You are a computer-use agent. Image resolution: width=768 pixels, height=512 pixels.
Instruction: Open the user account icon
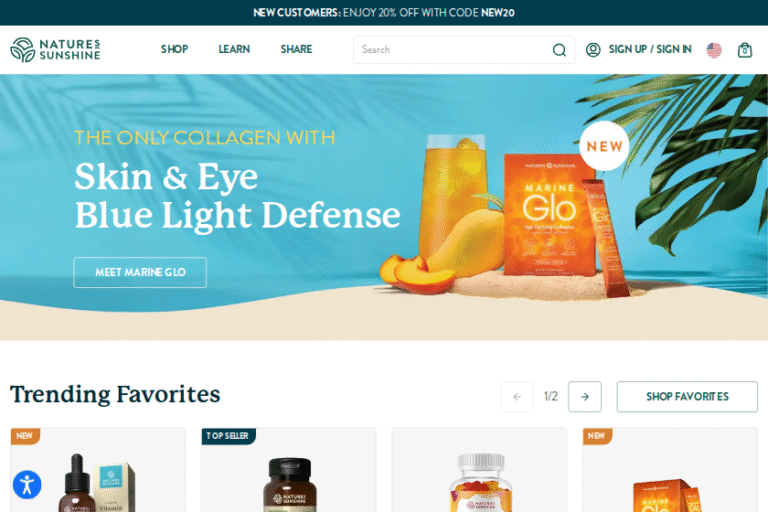[x=593, y=49]
